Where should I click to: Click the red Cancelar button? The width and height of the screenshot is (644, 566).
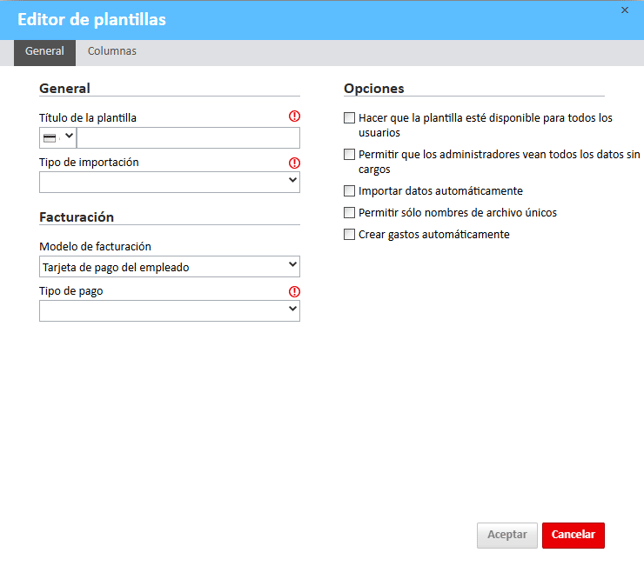(573, 535)
